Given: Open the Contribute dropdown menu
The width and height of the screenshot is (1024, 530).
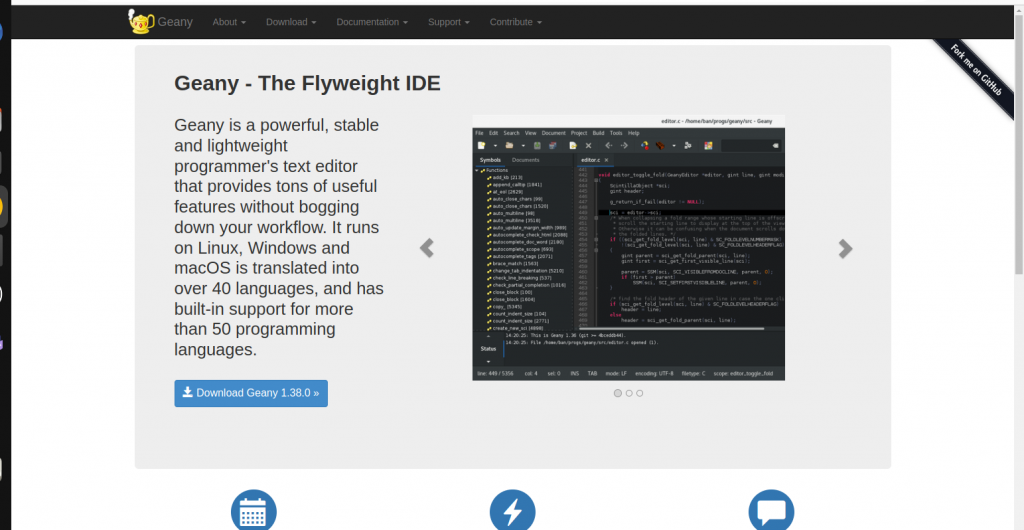Looking at the screenshot, I should tap(516, 22).
